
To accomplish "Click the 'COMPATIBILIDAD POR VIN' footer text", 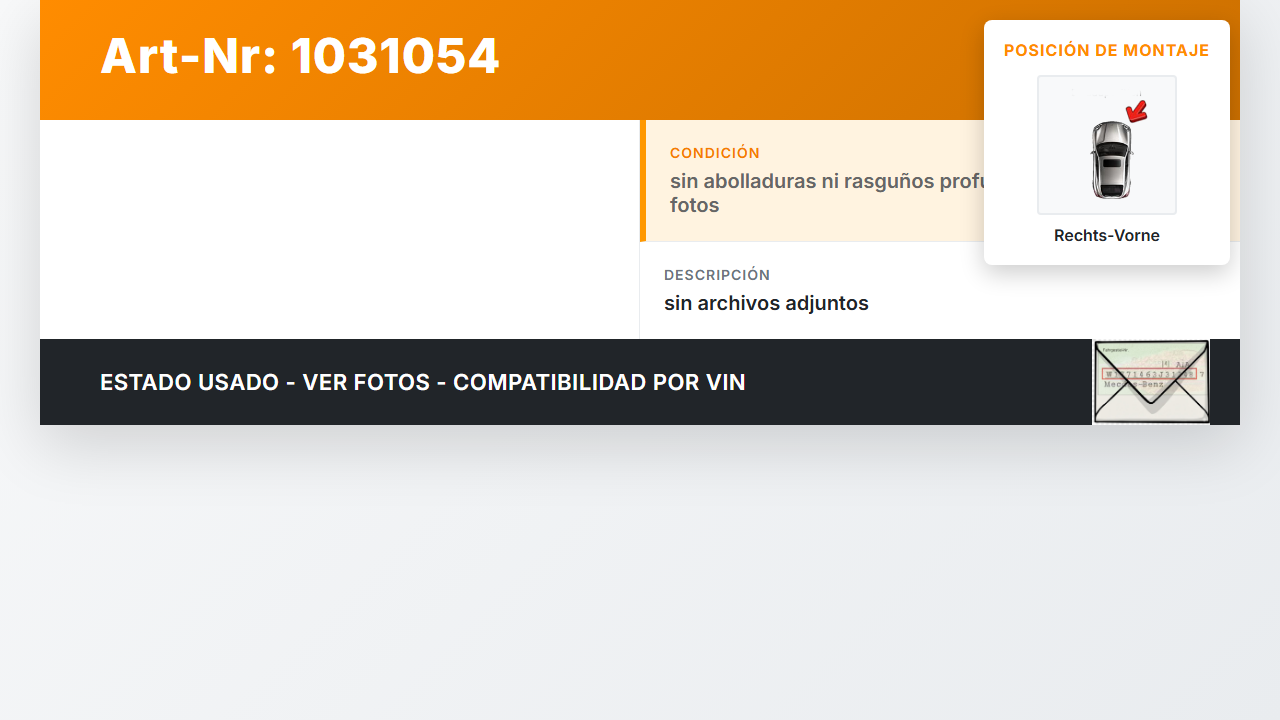I will [x=599, y=382].
